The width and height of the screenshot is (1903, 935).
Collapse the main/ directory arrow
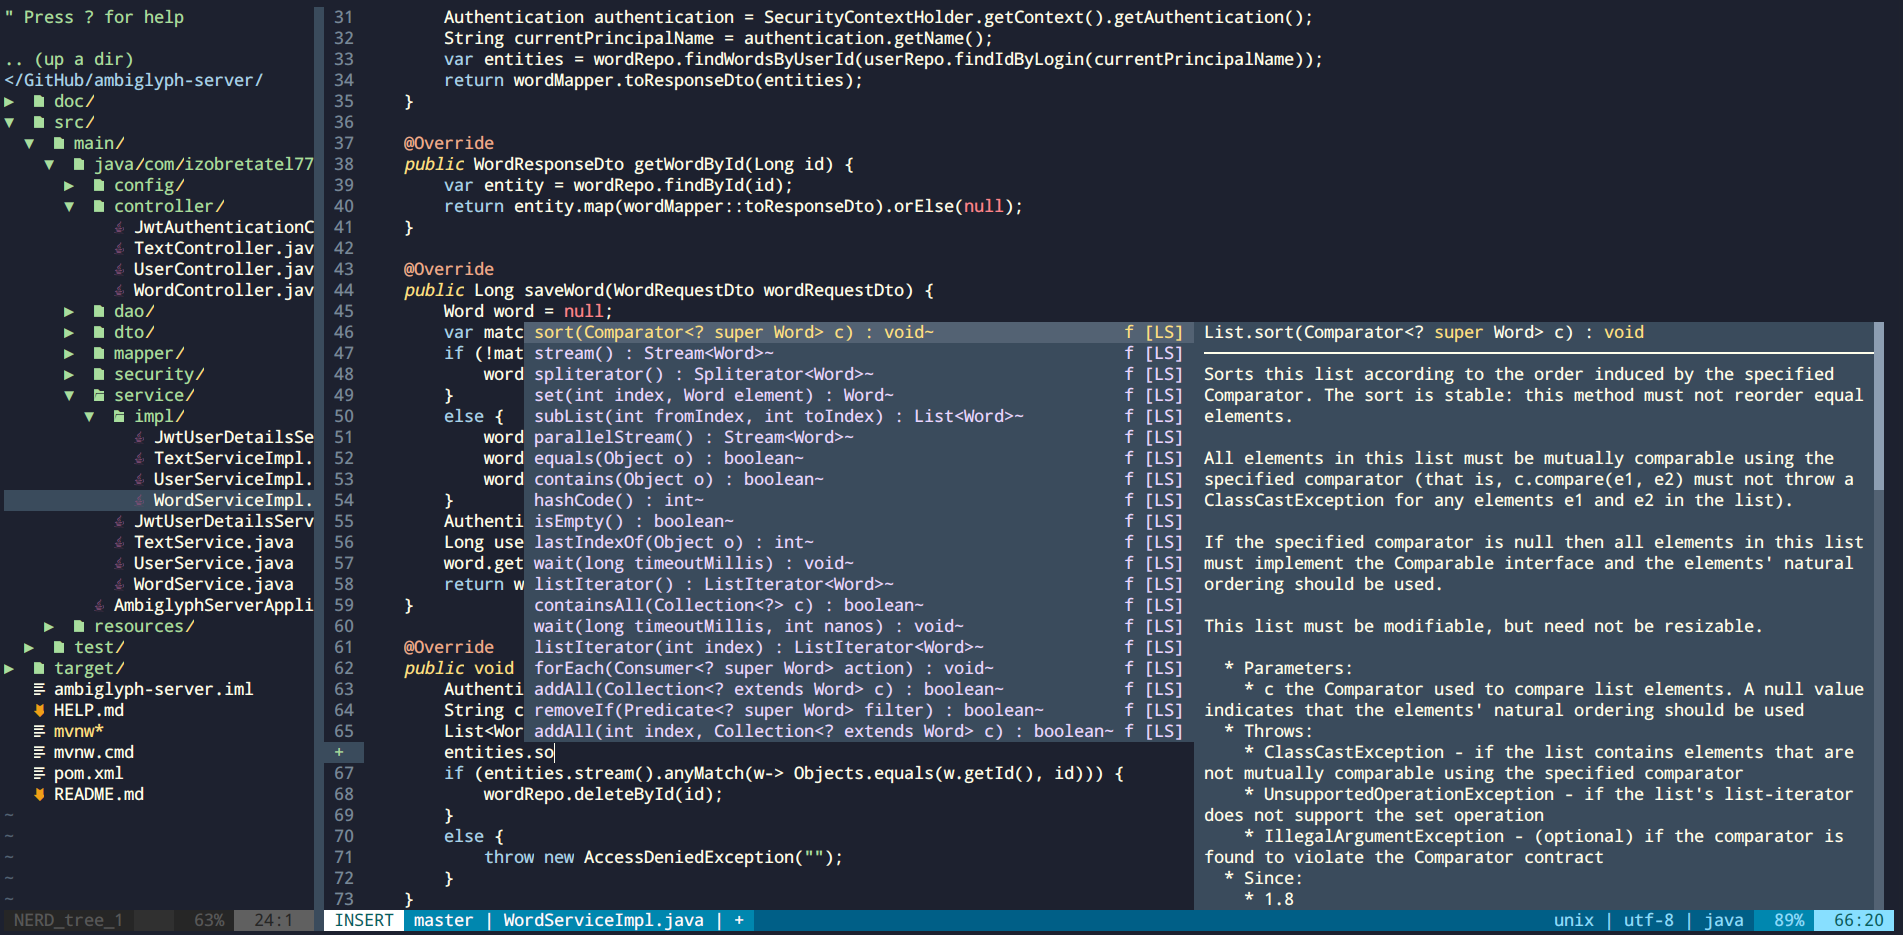pyautogui.click(x=29, y=143)
